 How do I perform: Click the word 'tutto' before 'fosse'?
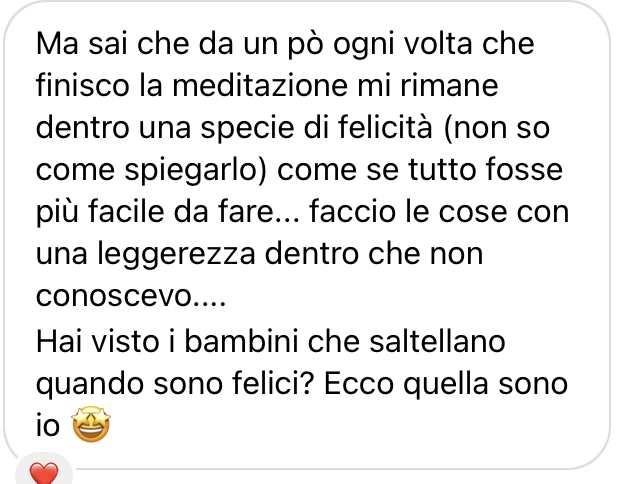coord(442,170)
